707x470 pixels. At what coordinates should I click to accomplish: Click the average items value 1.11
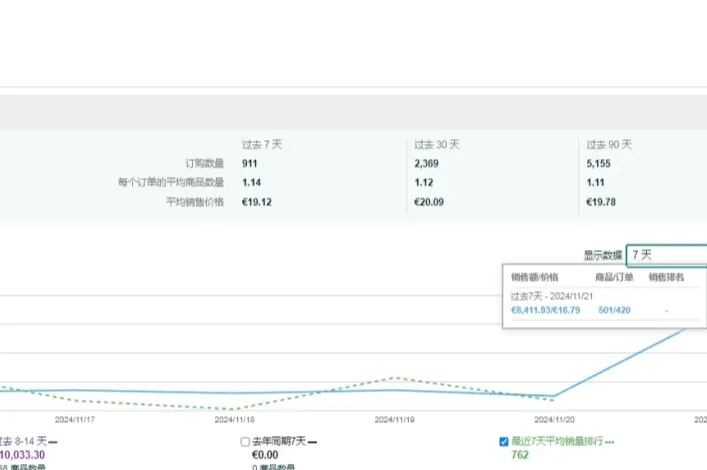[596, 183]
